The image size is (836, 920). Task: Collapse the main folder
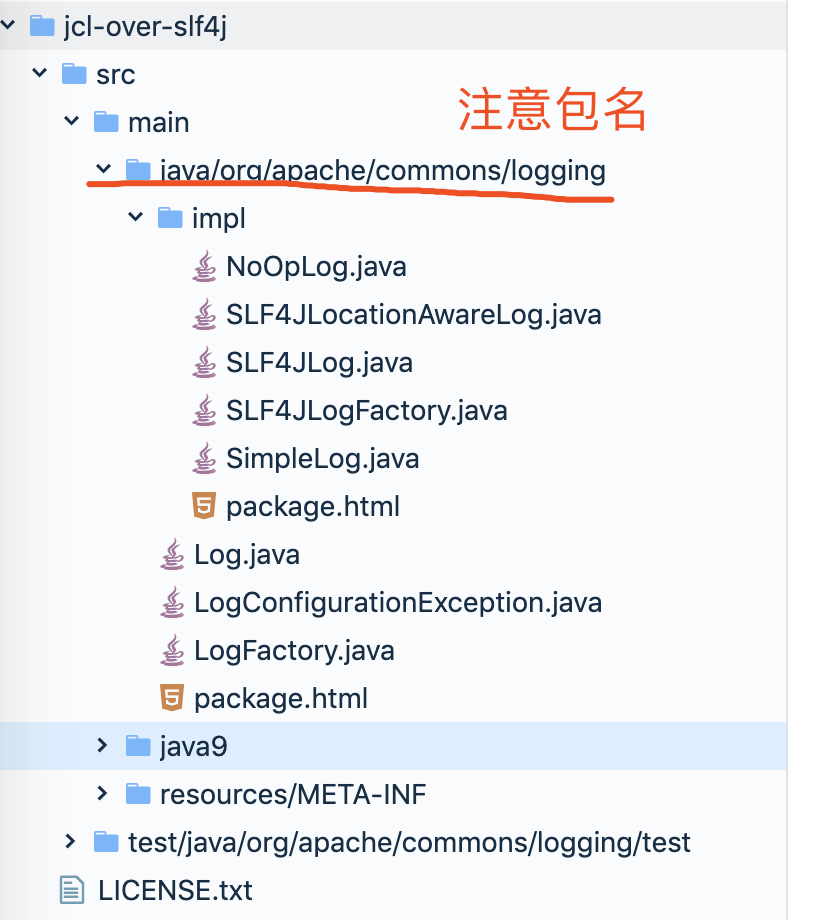72,122
